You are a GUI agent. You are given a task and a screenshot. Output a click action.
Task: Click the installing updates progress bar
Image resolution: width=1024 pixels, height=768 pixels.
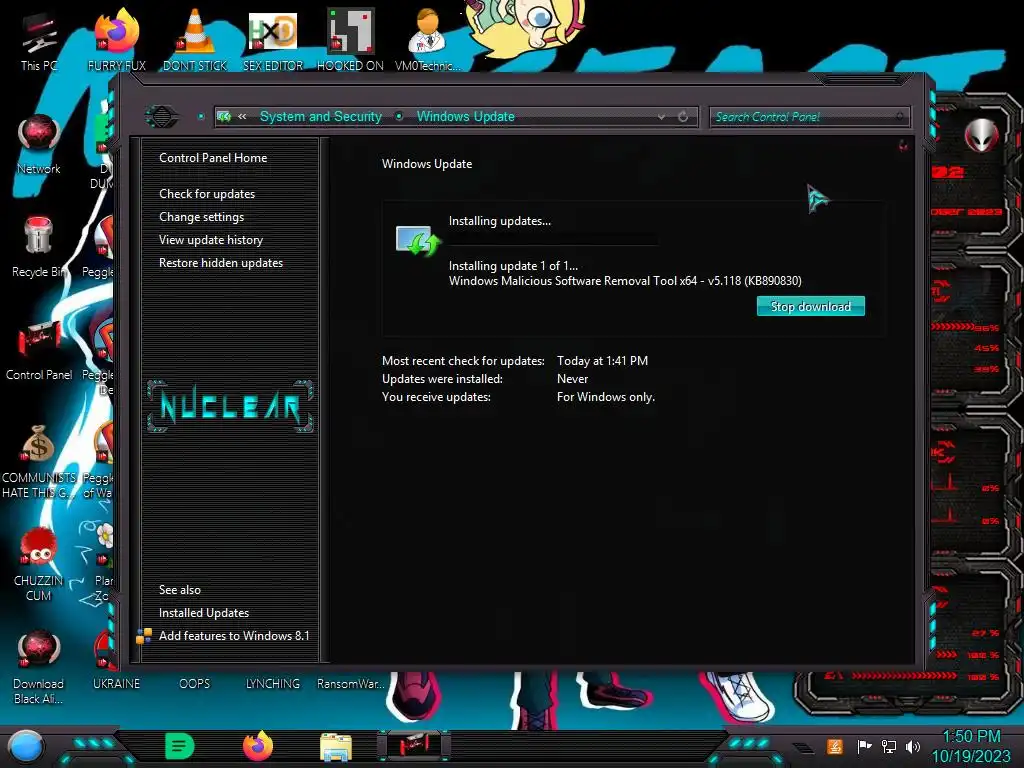tap(553, 241)
